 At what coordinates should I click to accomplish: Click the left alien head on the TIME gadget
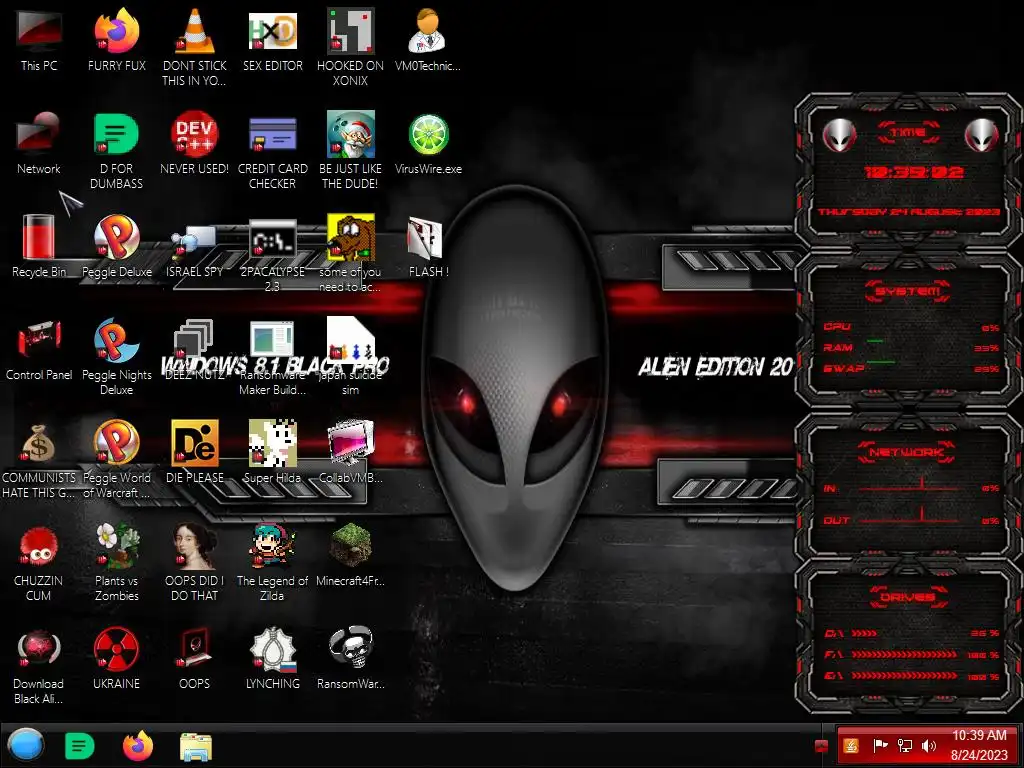[x=839, y=135]
